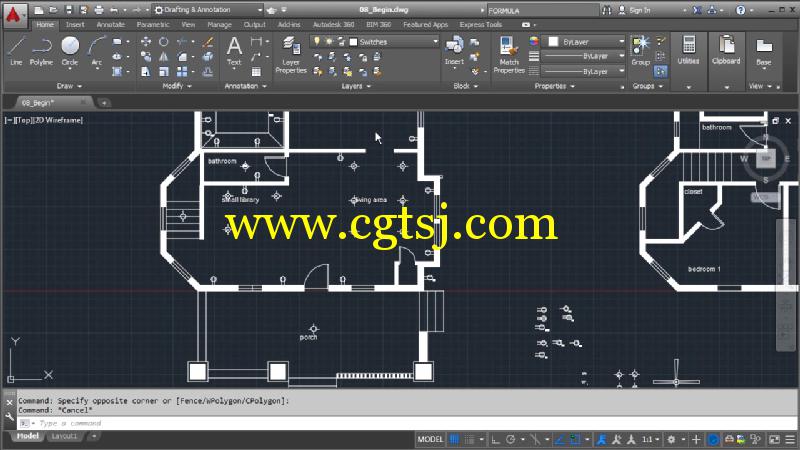Click the Insert block icon
The width and height of the screenshot is (800, 450).
[454, 51]
